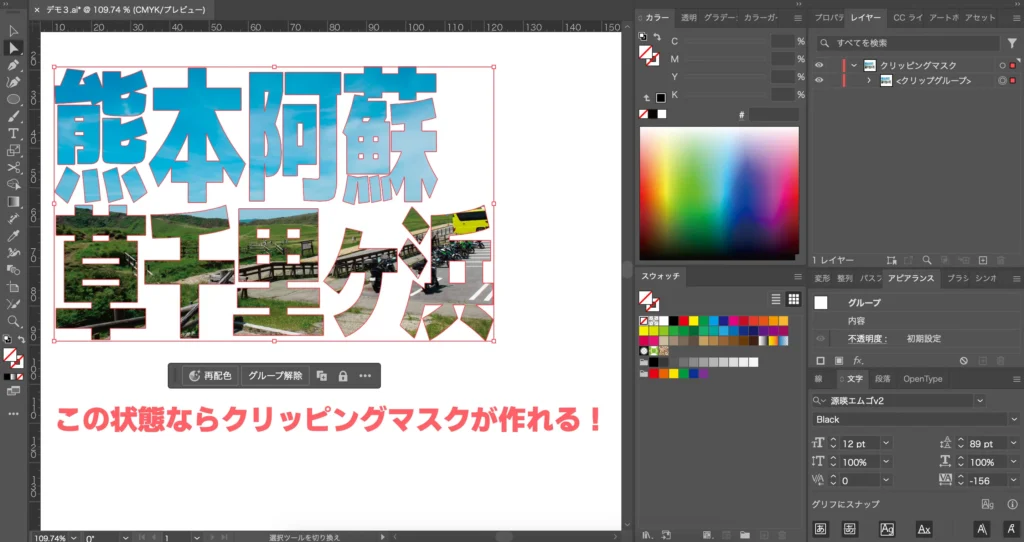The image size is (1024, 542).
Task: Collapse the クリッピングマスク layer tree
Action: 853,65
